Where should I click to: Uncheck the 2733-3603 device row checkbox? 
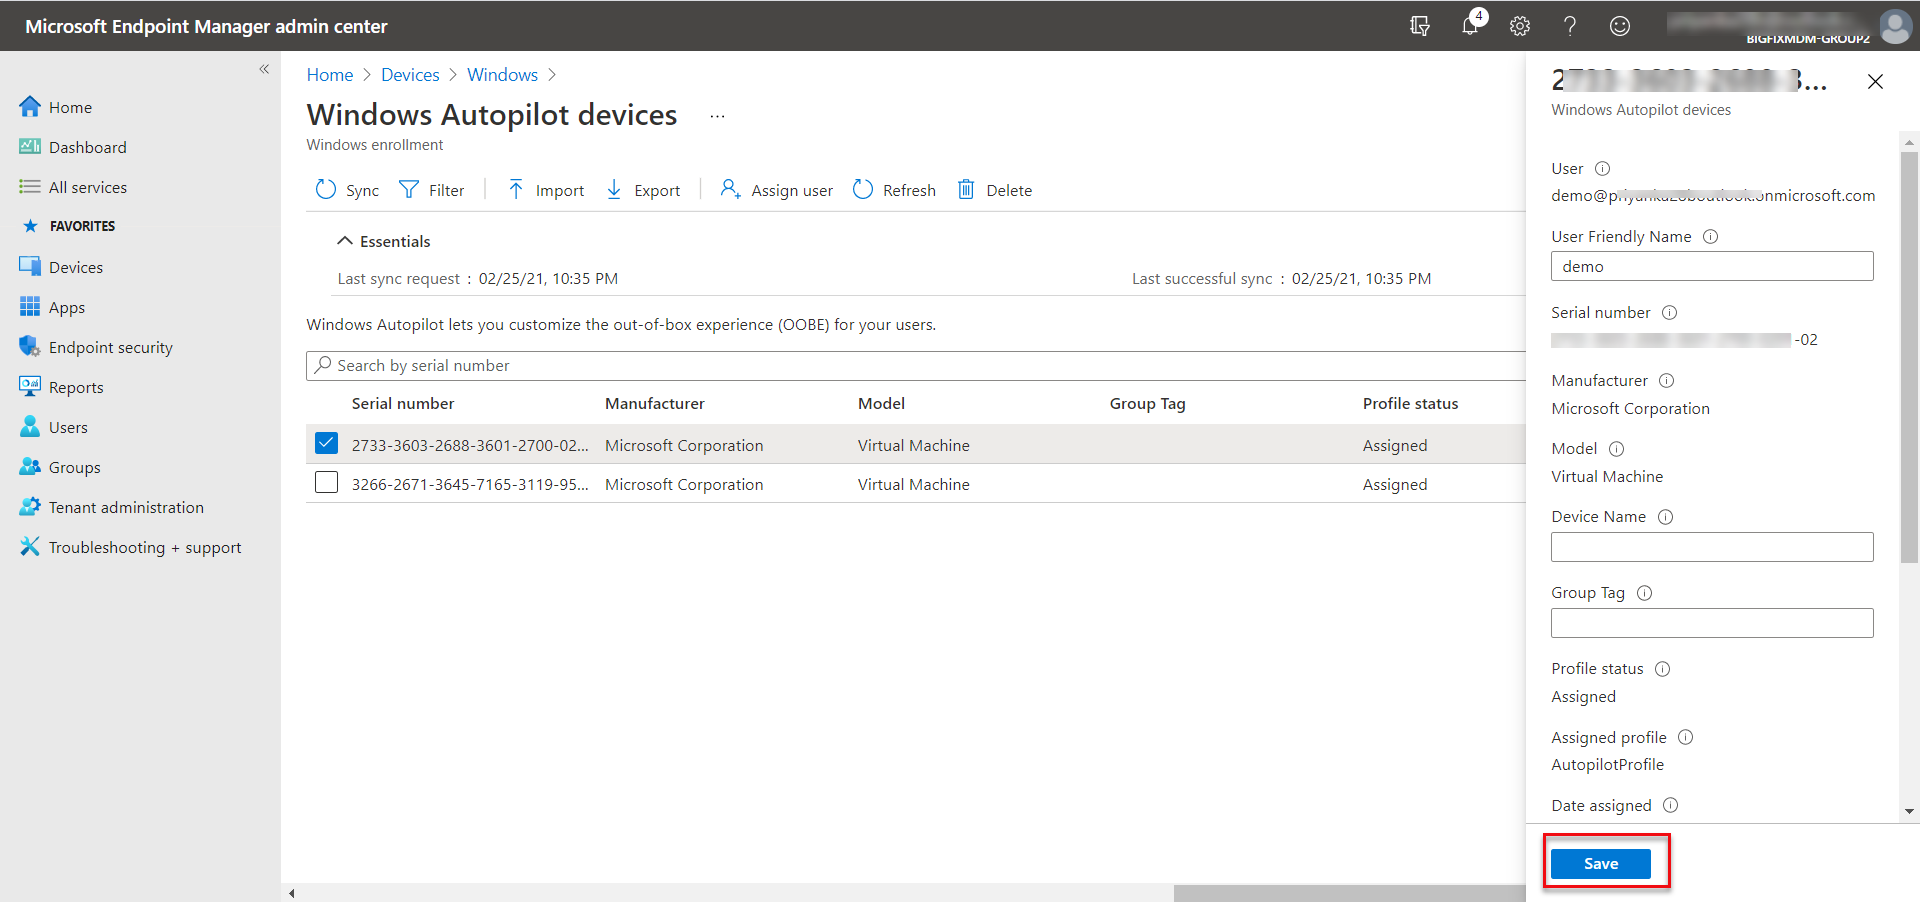click(x=326, y=443)
